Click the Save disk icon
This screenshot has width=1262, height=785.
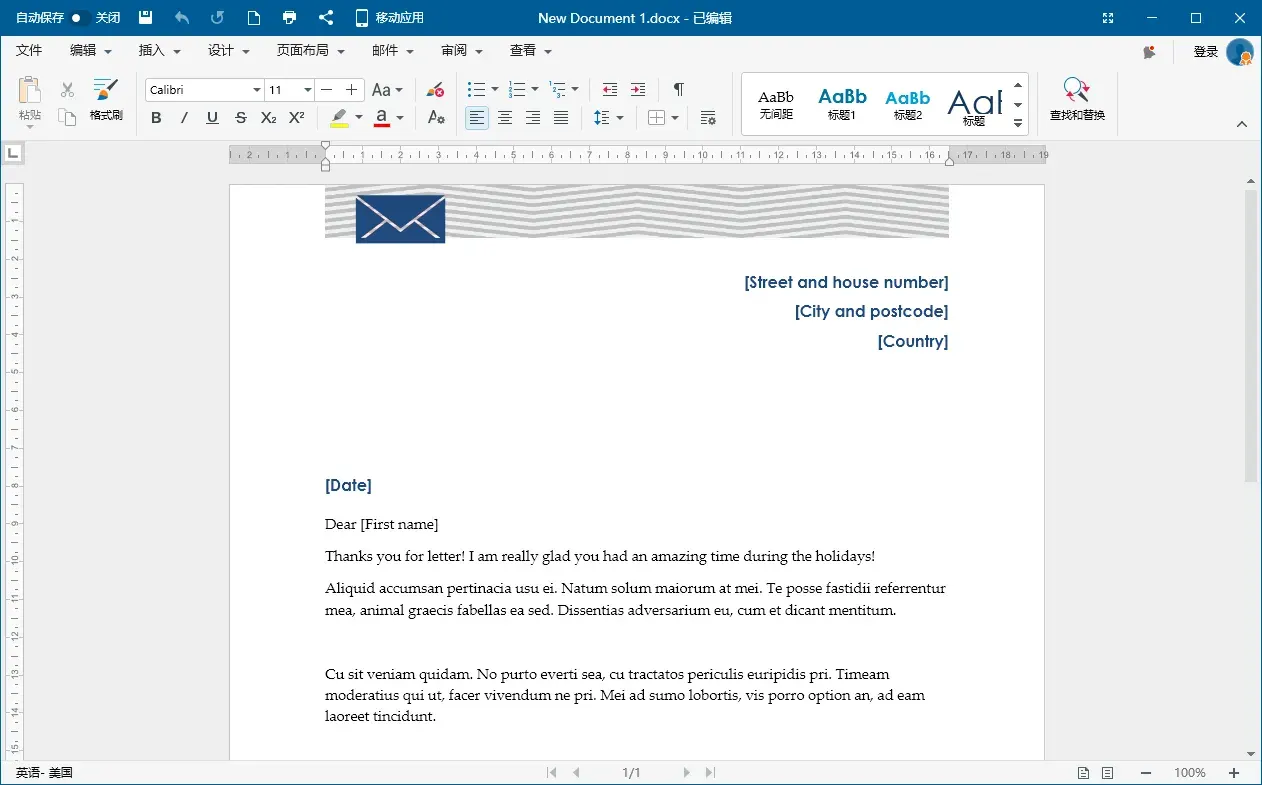coord(146,18)
